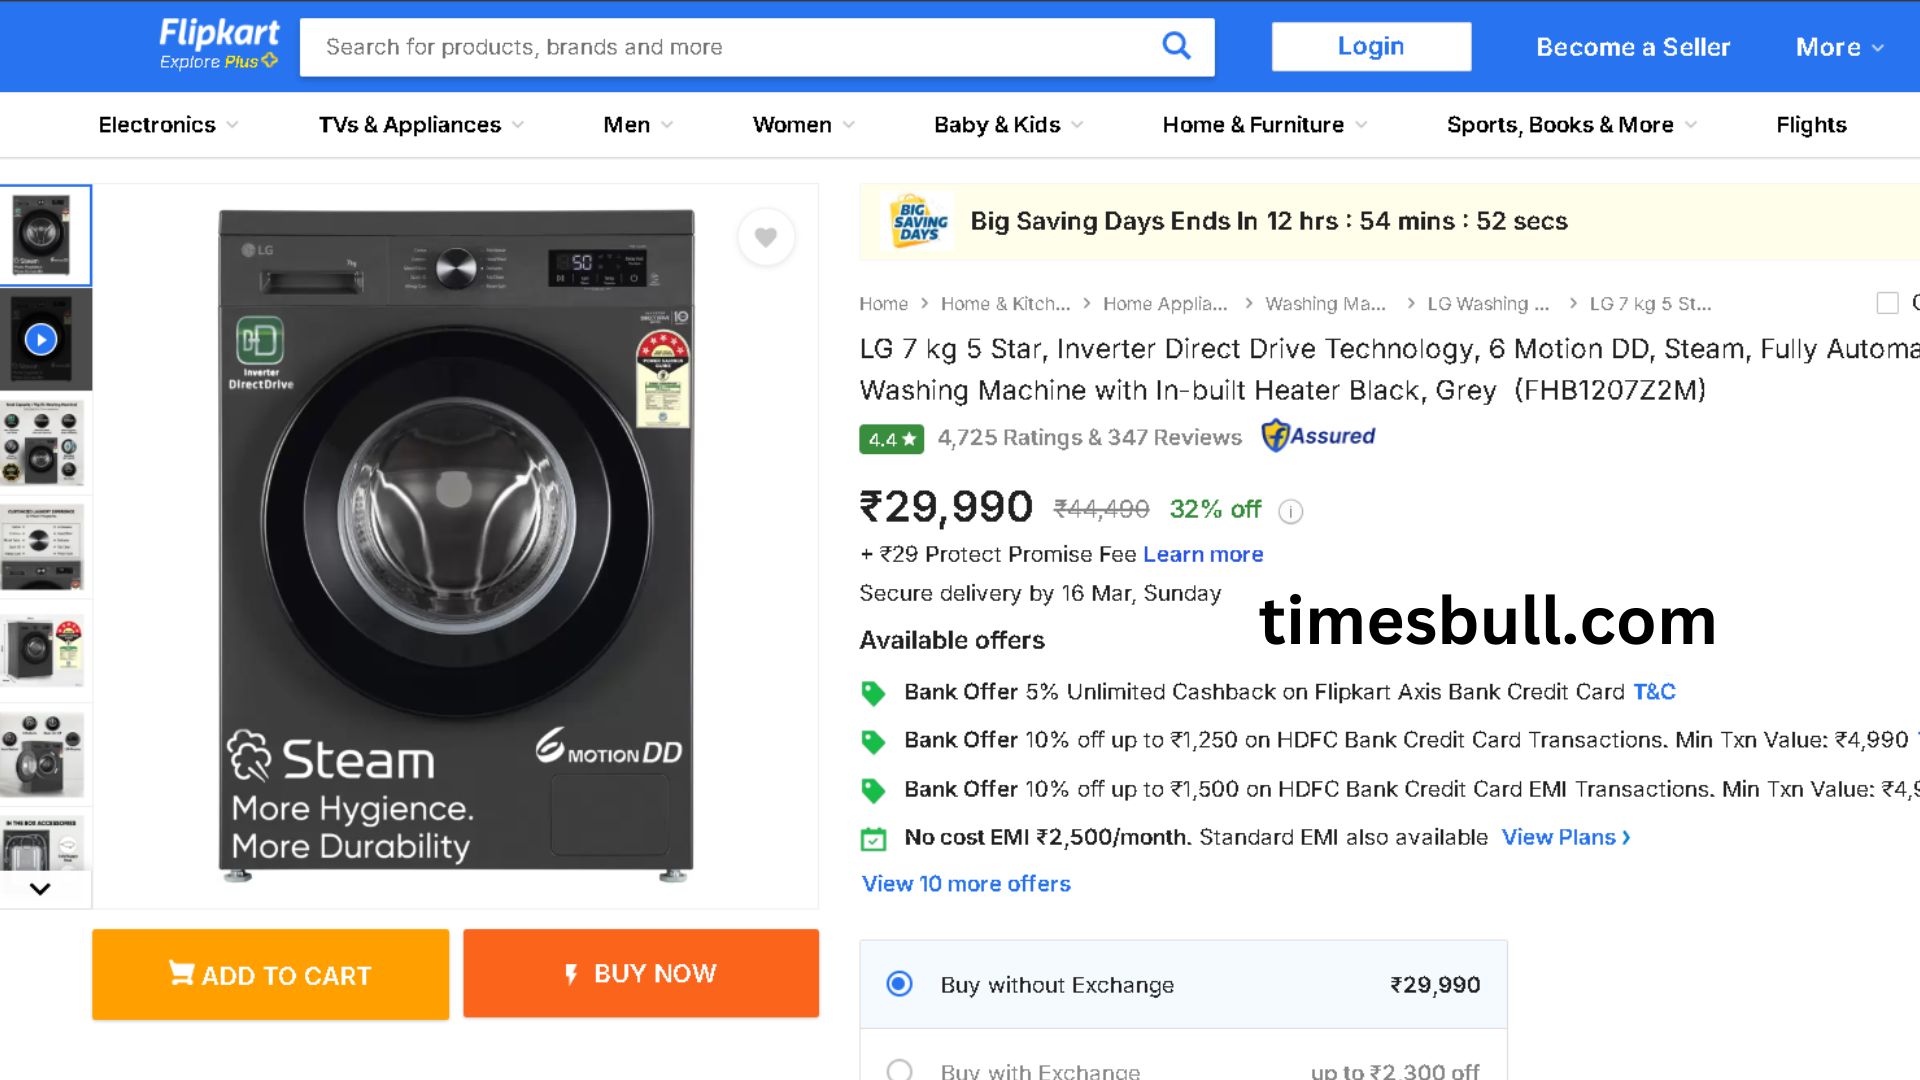The width and height of the screenshot is (1920, 1080).
Task: Add product to wishlist with heart icon
Action: 766,237
